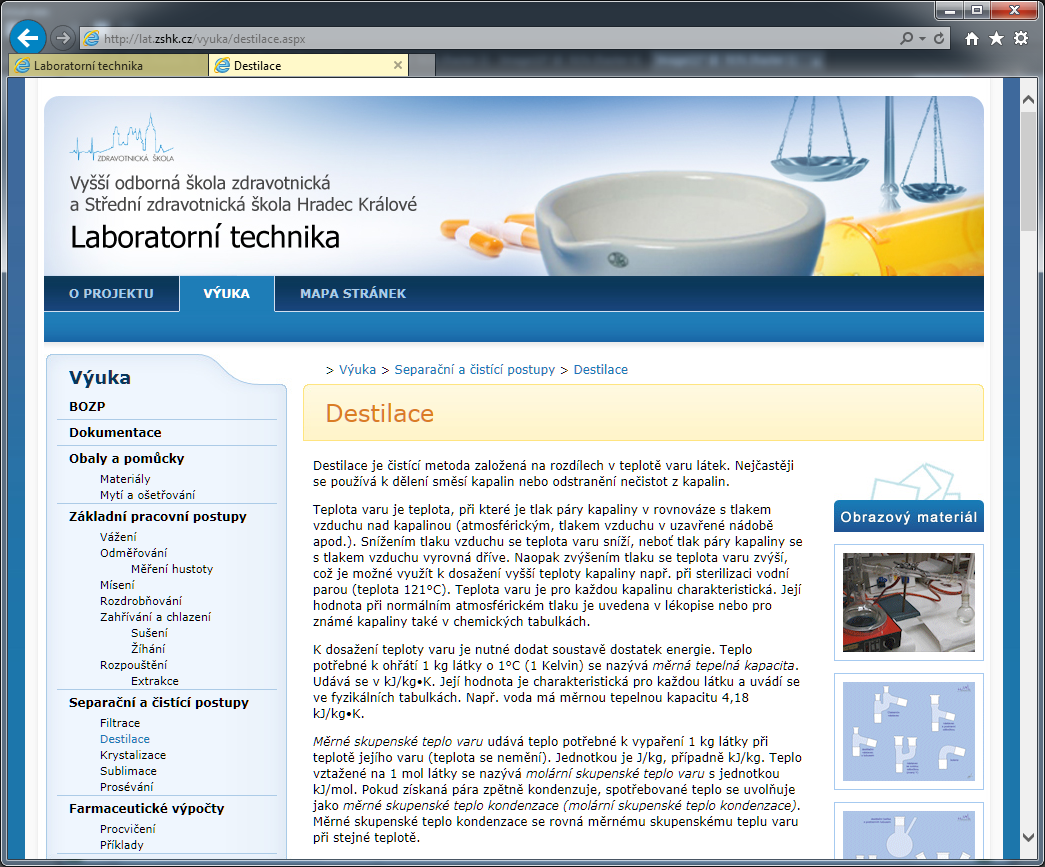Open a new tab with the blank tab button

click(422, 65)
